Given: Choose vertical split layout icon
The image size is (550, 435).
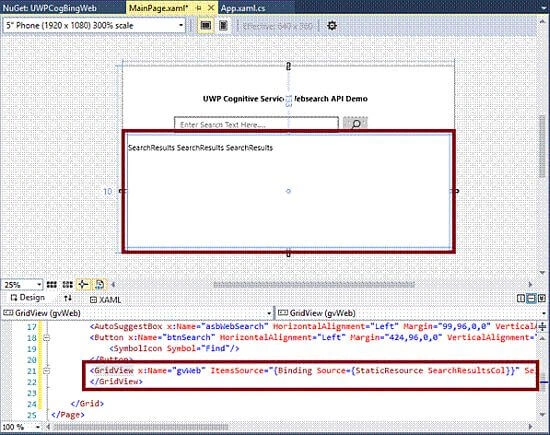Looking at the screenshot, I should click(x=521, y=299).
